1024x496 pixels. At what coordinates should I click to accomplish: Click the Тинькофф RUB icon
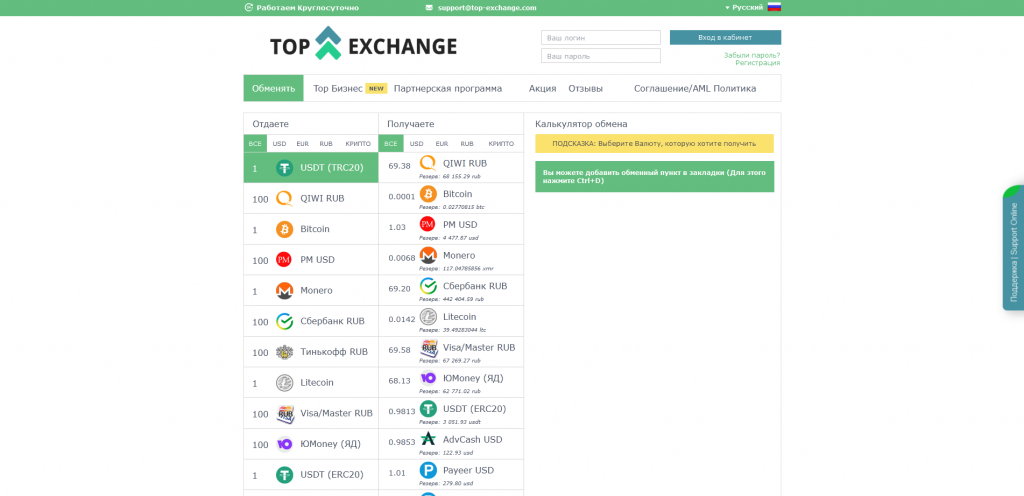(x=284, y=352)
